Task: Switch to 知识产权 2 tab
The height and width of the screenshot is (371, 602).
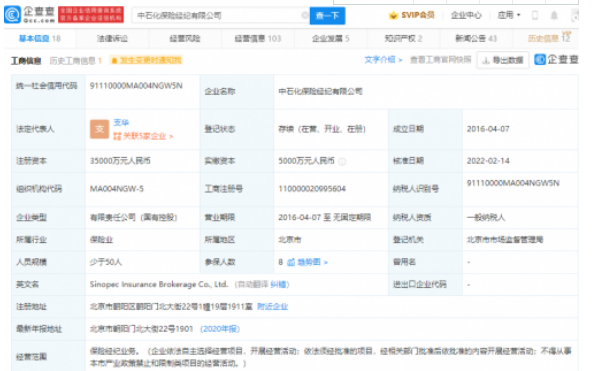Action: coord(403,38)
